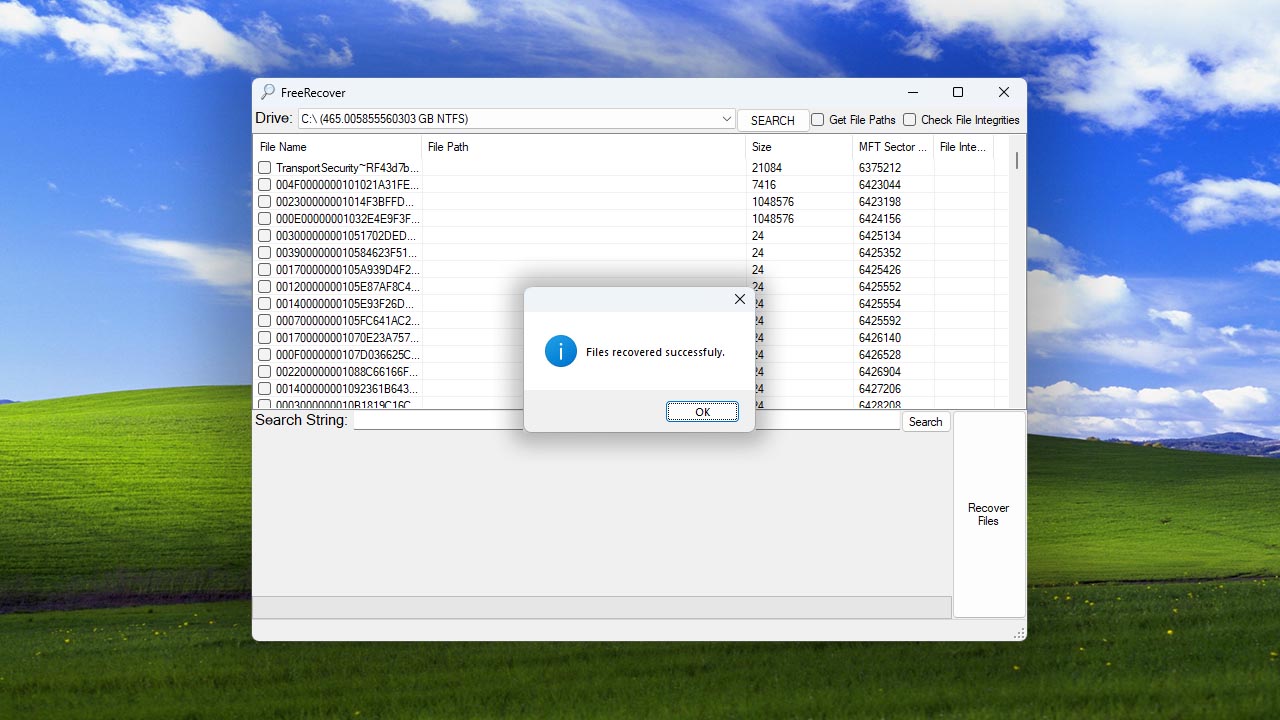1280x720 pixels.
Task: Check the 004F0000000101021A31FE file checkbox
Action: 265,185
